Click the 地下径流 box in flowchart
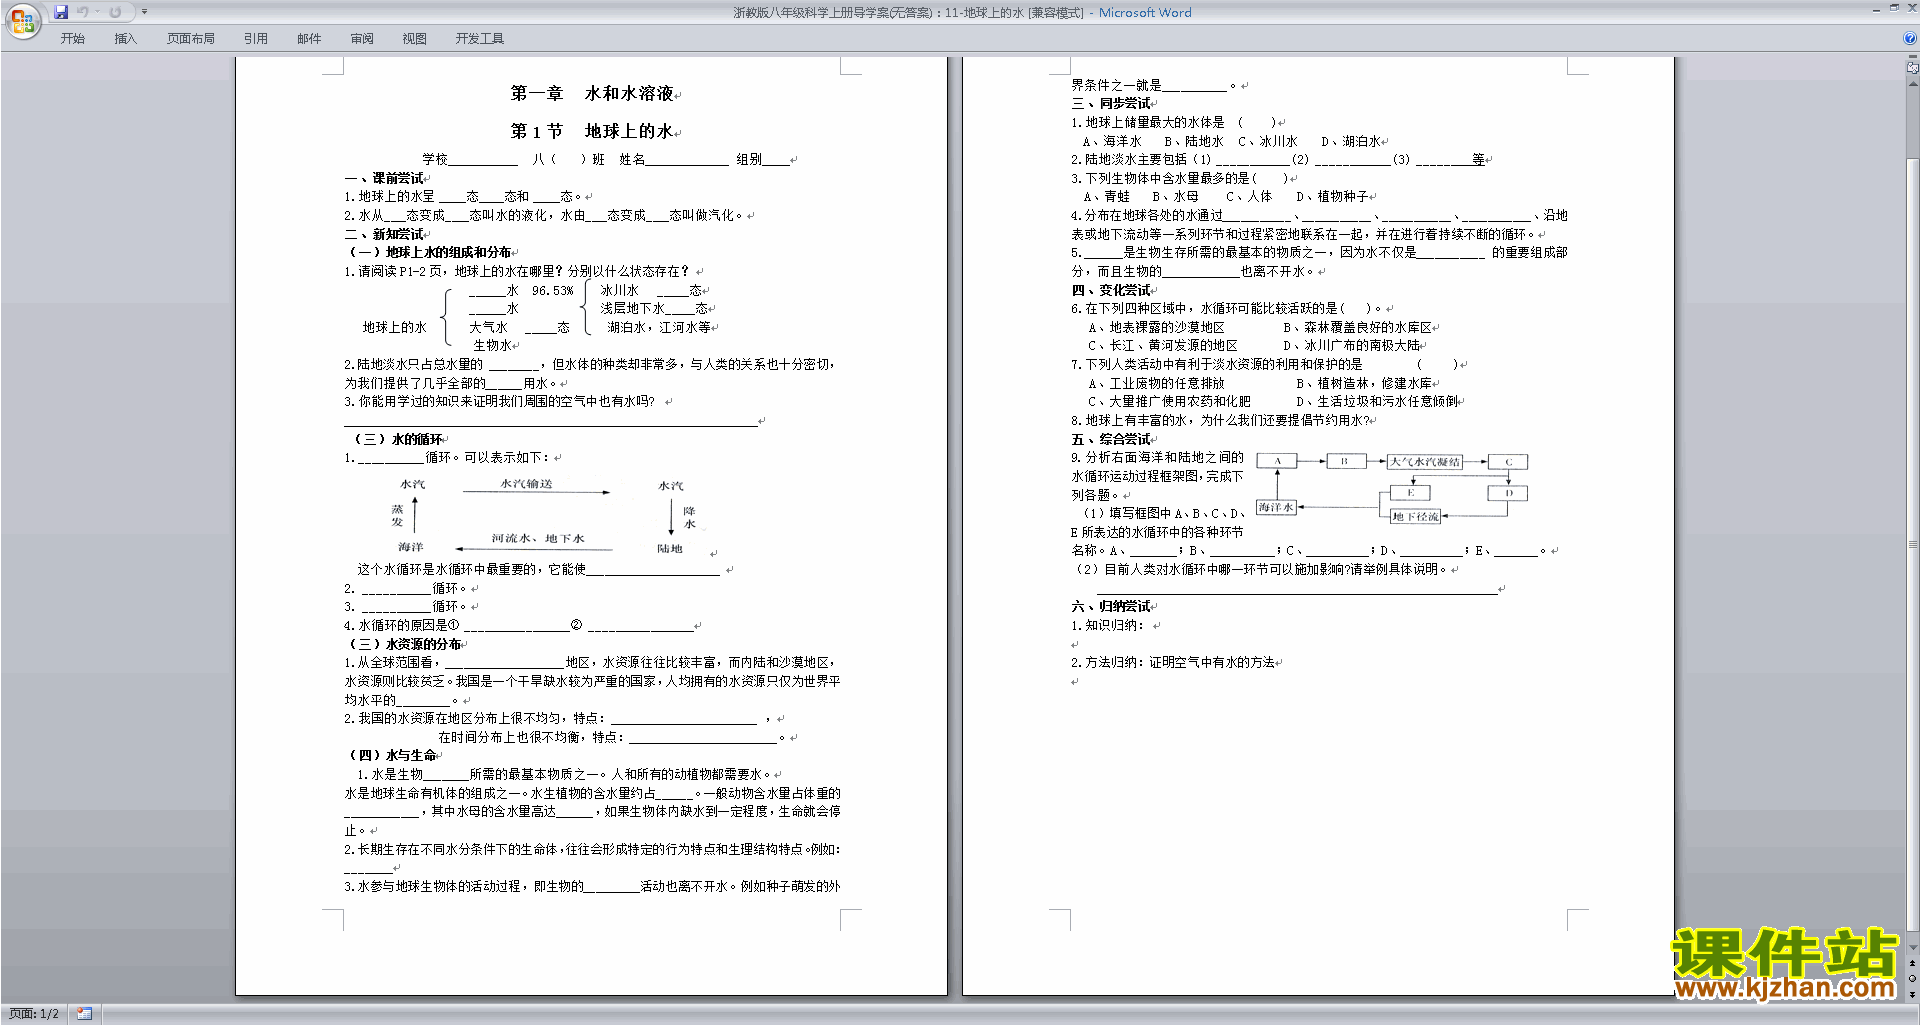1920x1025 pixels. (x=1415, y=516)
